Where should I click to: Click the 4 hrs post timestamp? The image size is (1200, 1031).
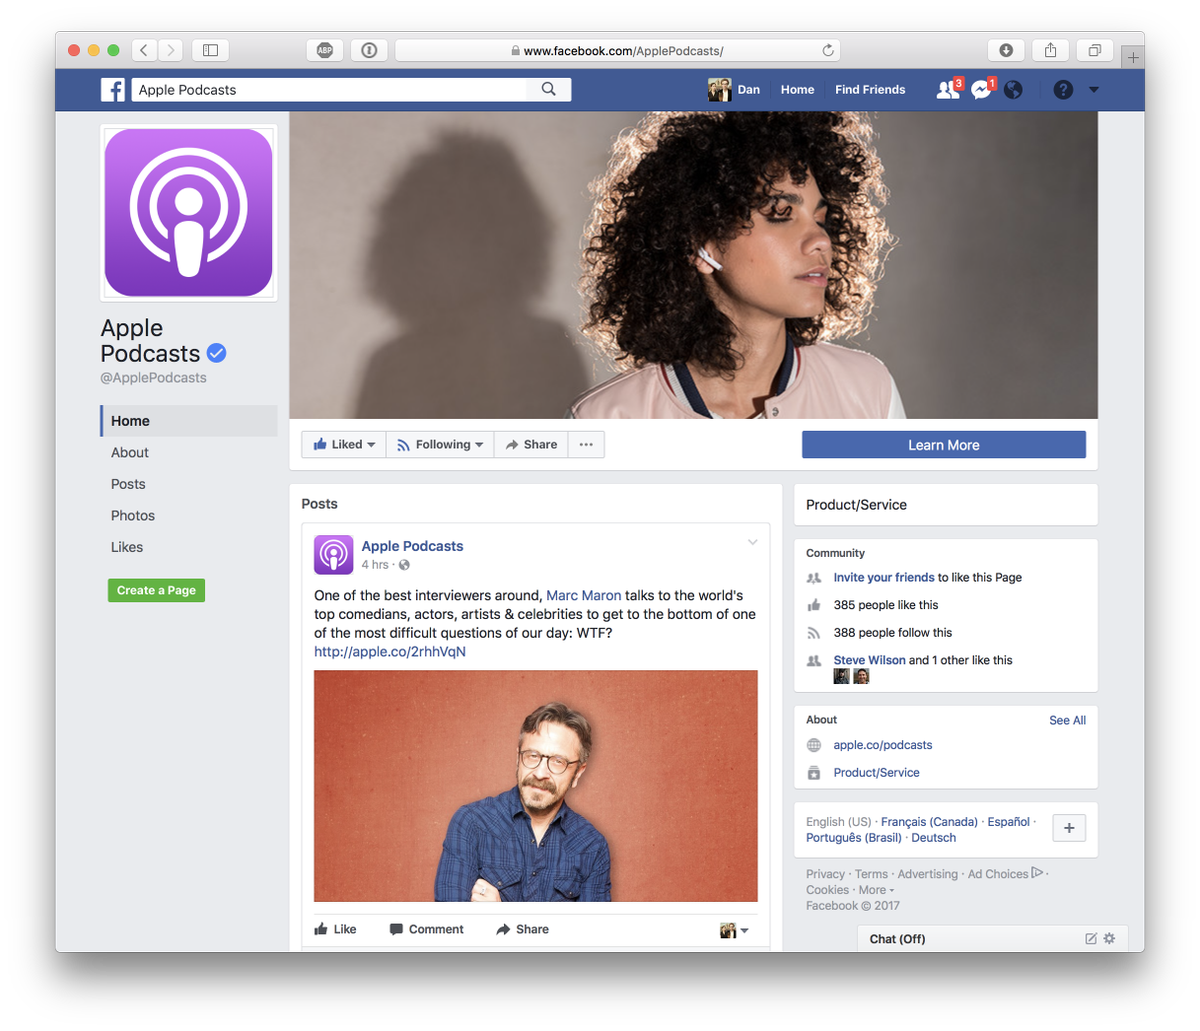[x=375, y=565]
